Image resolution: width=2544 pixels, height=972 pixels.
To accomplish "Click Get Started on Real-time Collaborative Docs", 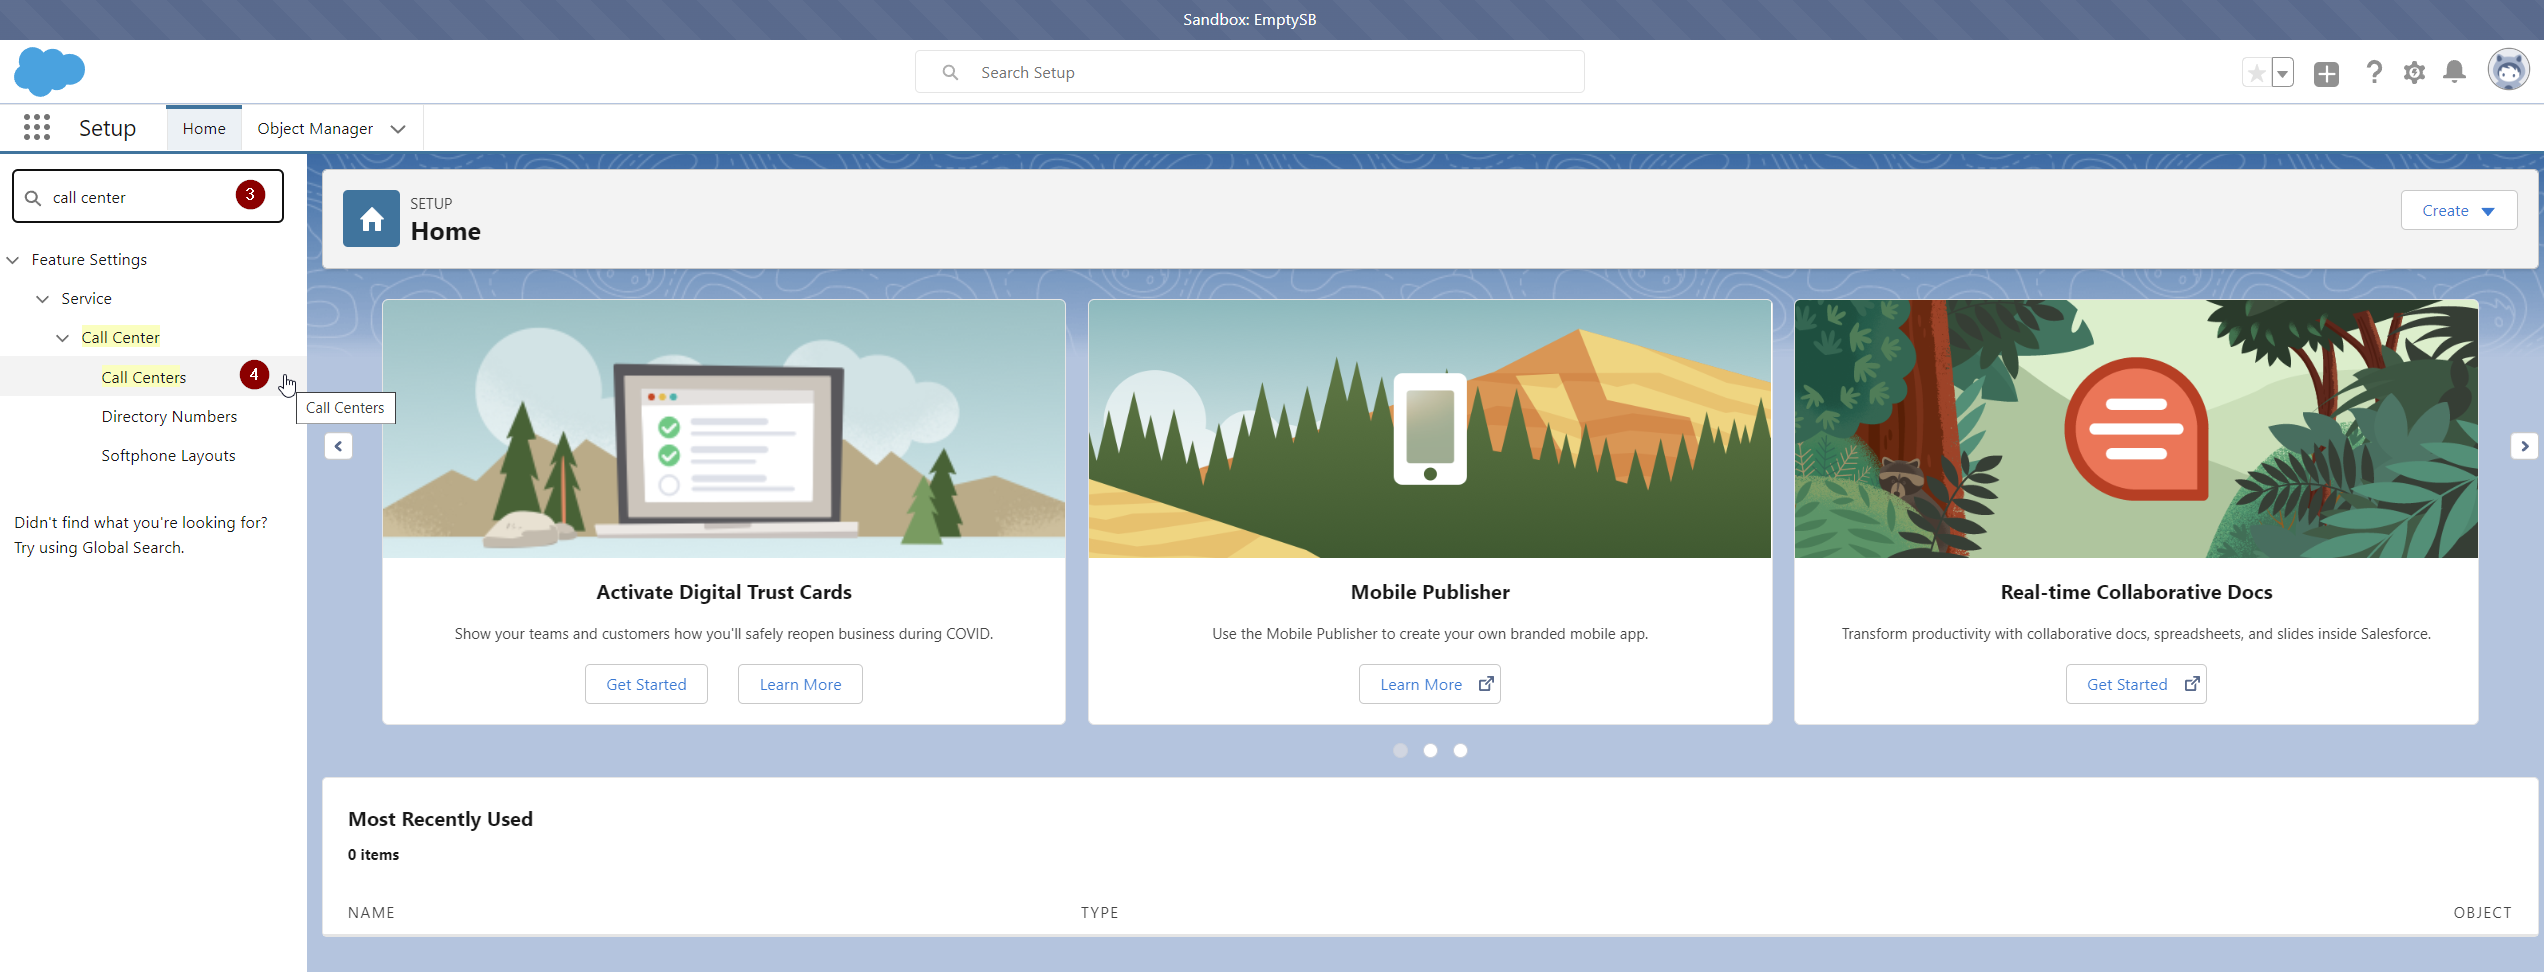I will coord(2136,684).
